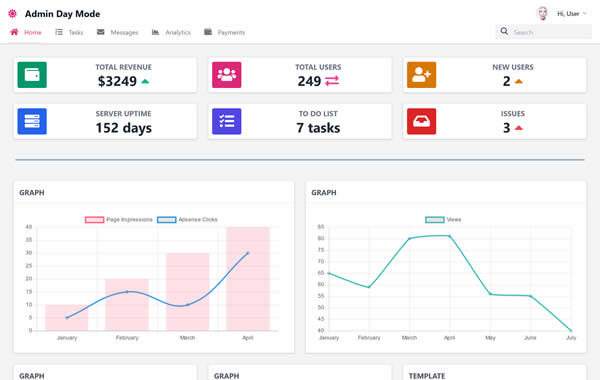600x380 pixels.
Task: Click the purple To Do List checklist icon
Action: click(227, 121)
